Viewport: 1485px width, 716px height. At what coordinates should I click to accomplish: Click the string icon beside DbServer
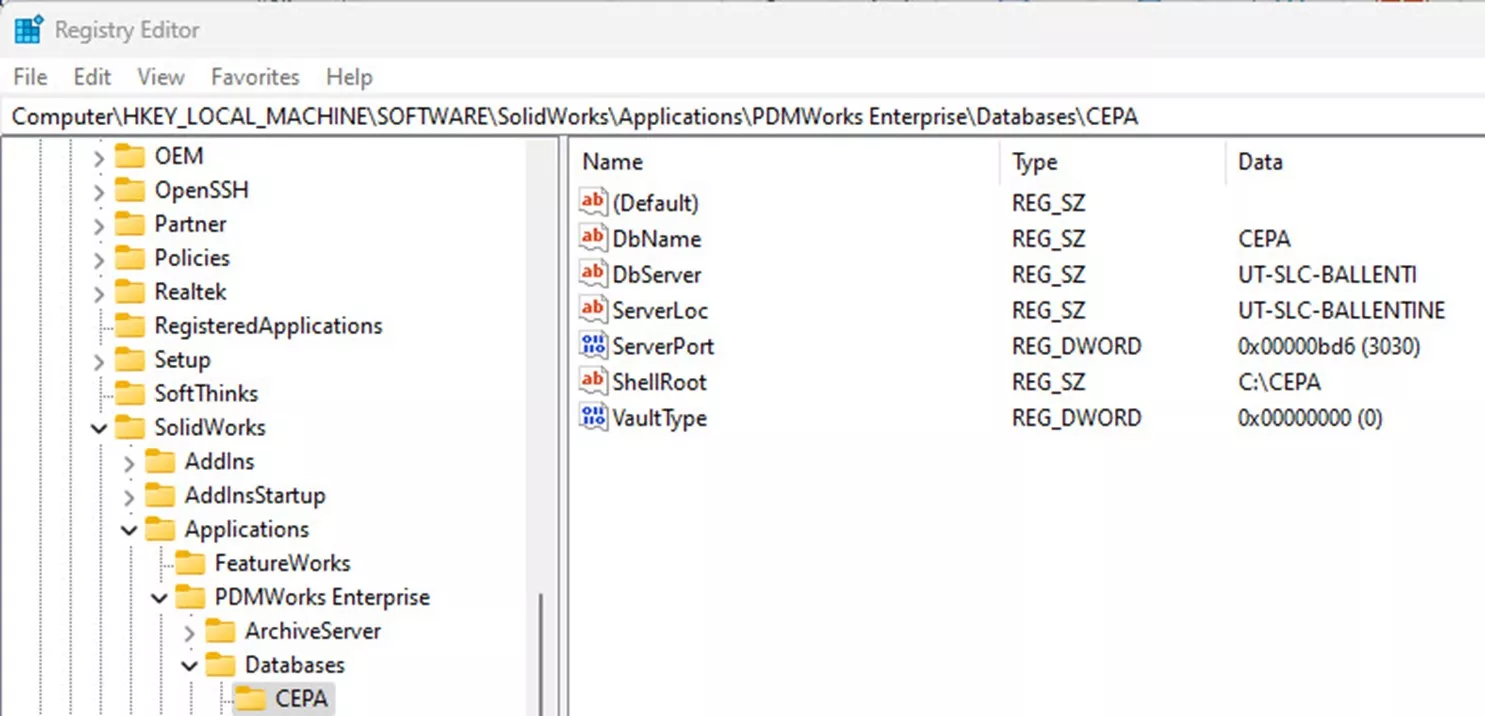coord(592,274)
